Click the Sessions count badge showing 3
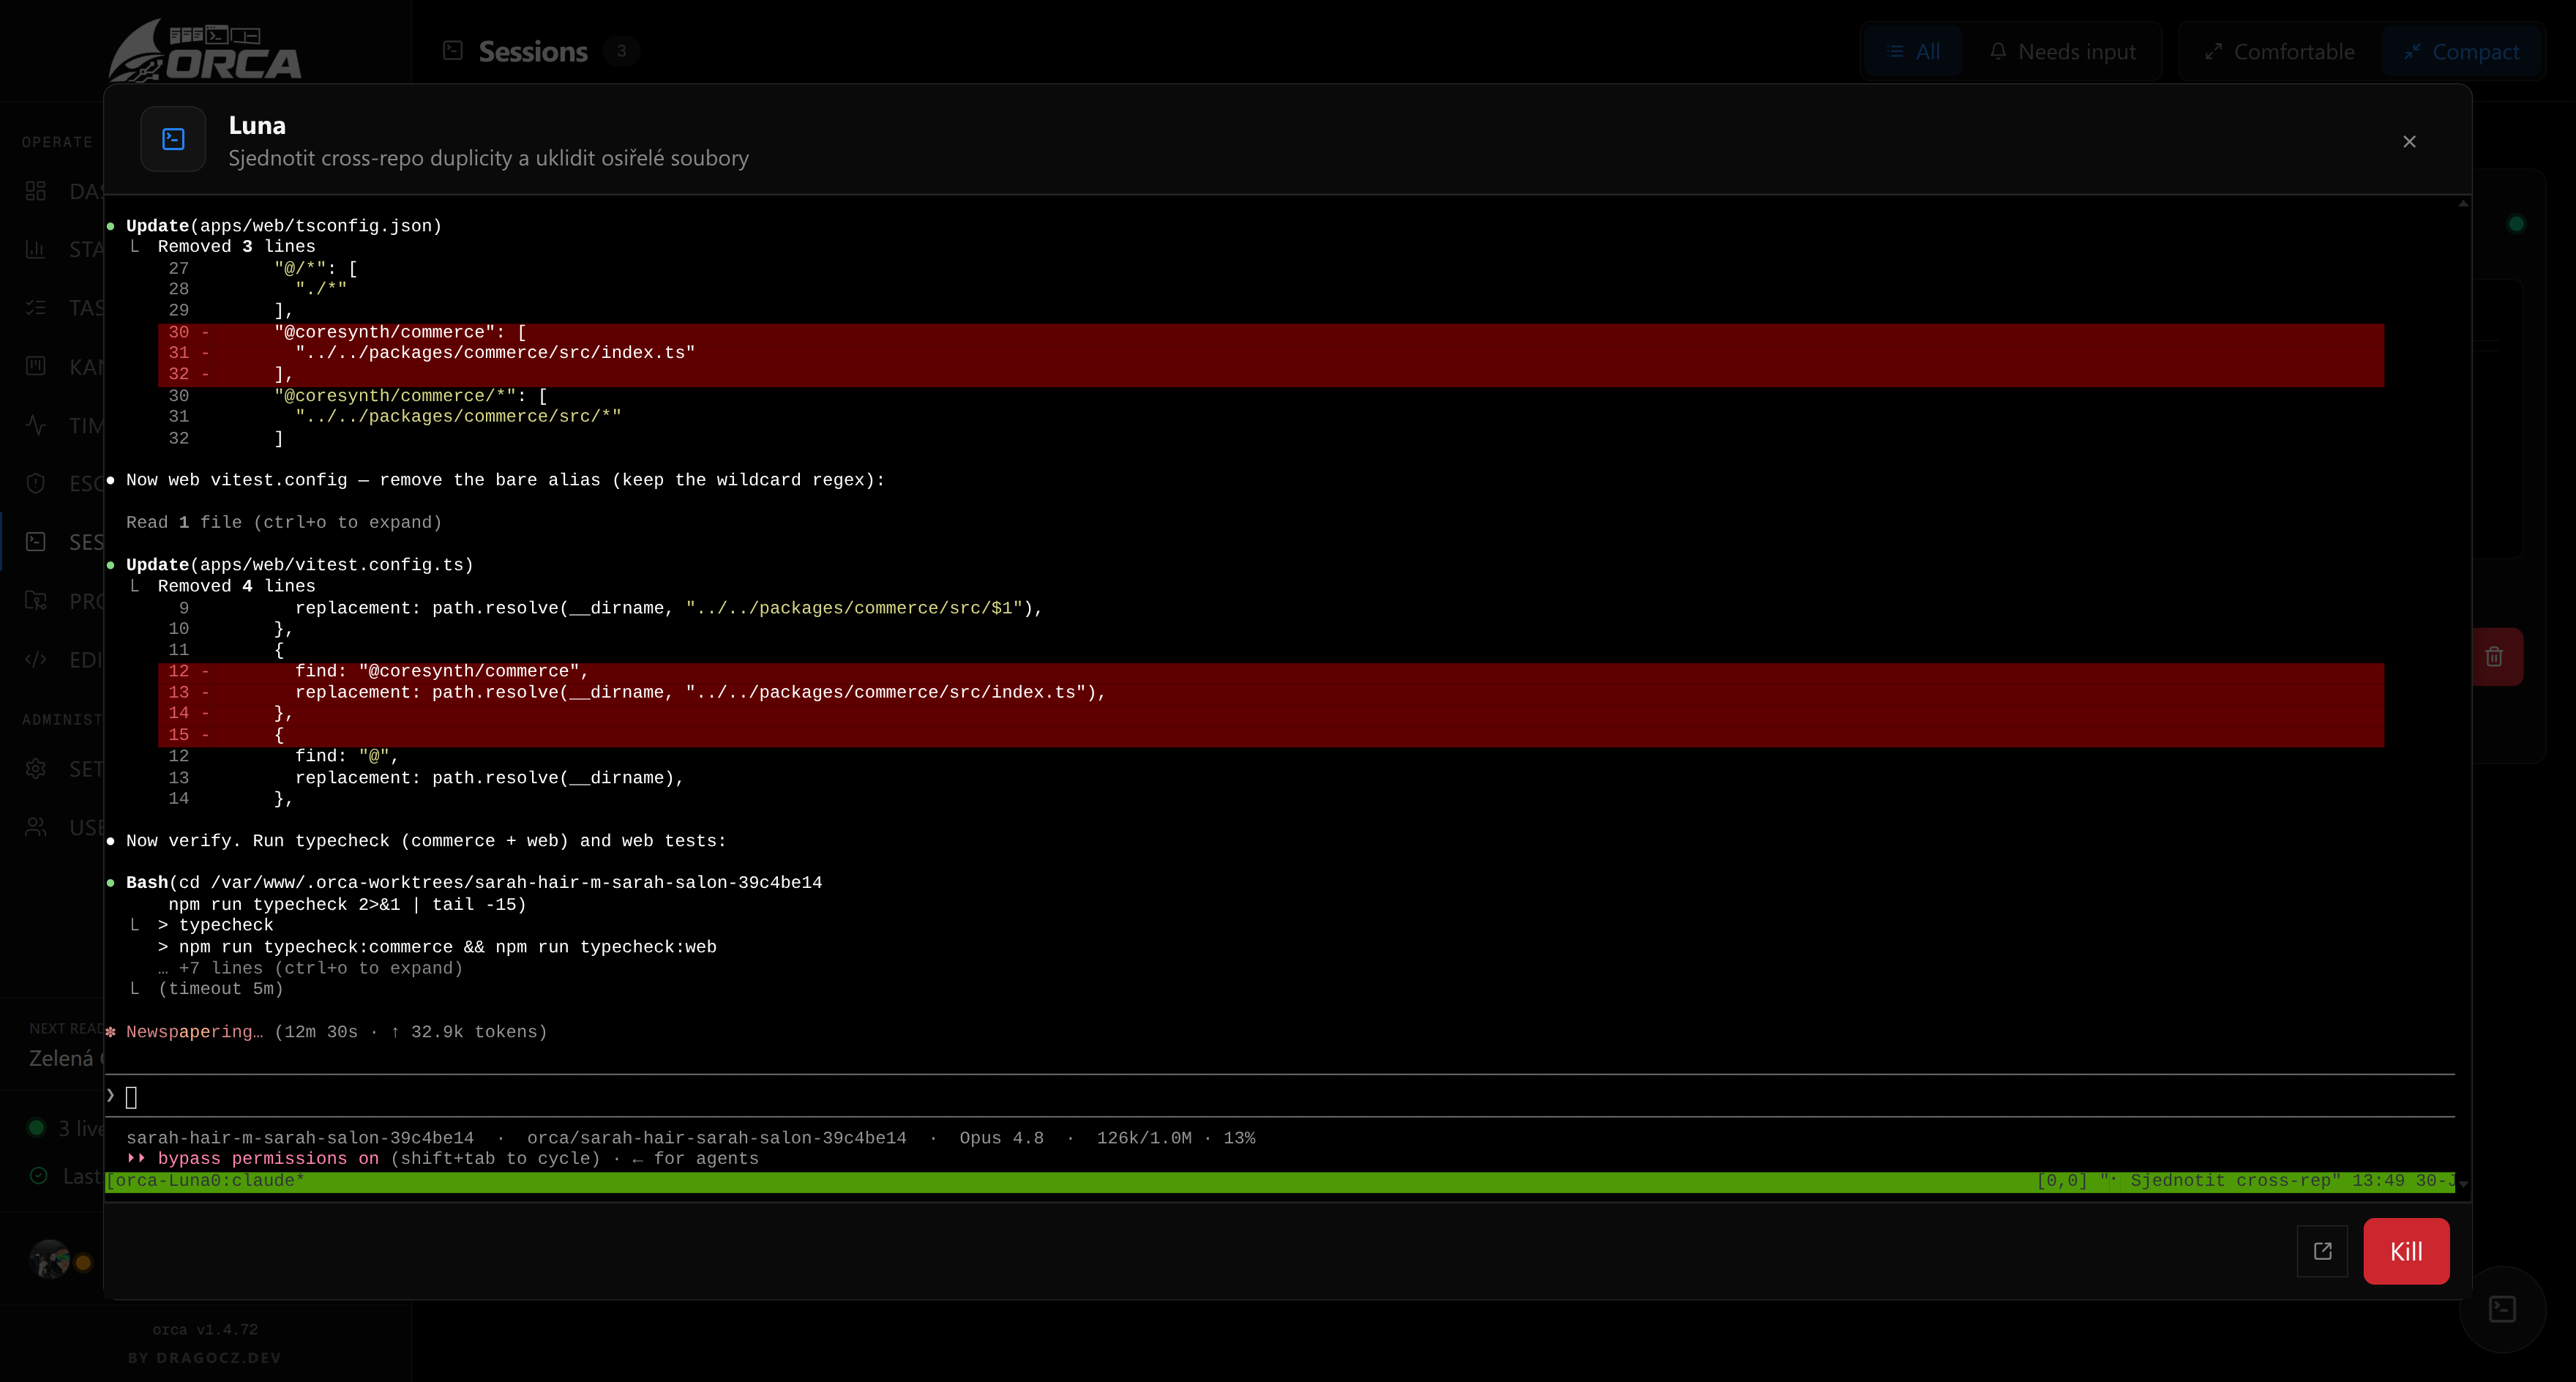Image resolution: width=2576 pixels, height=1382 pixels. (621, 51)
